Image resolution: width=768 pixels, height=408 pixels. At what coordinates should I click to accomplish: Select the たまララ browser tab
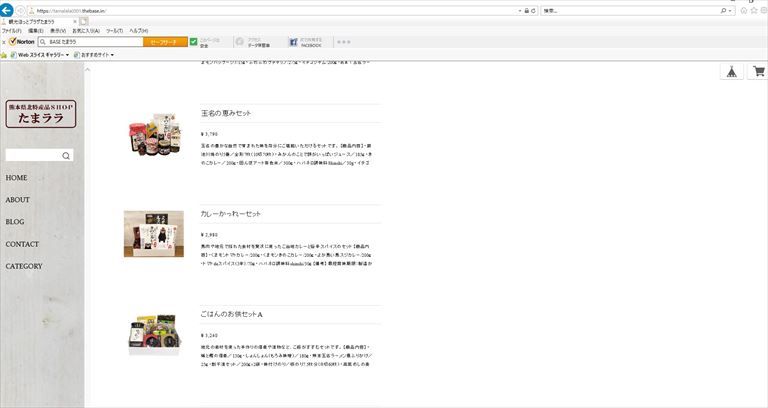tap(37, 22)
